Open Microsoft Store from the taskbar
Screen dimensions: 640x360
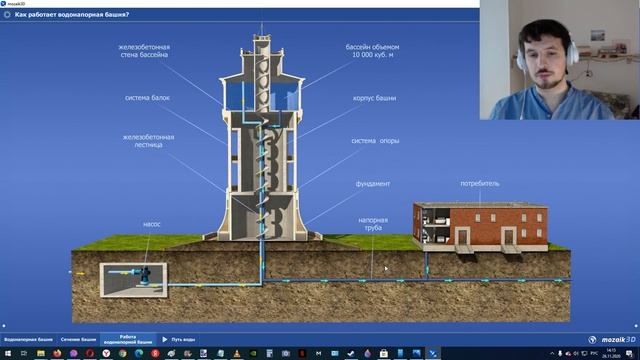coord(384,353)
